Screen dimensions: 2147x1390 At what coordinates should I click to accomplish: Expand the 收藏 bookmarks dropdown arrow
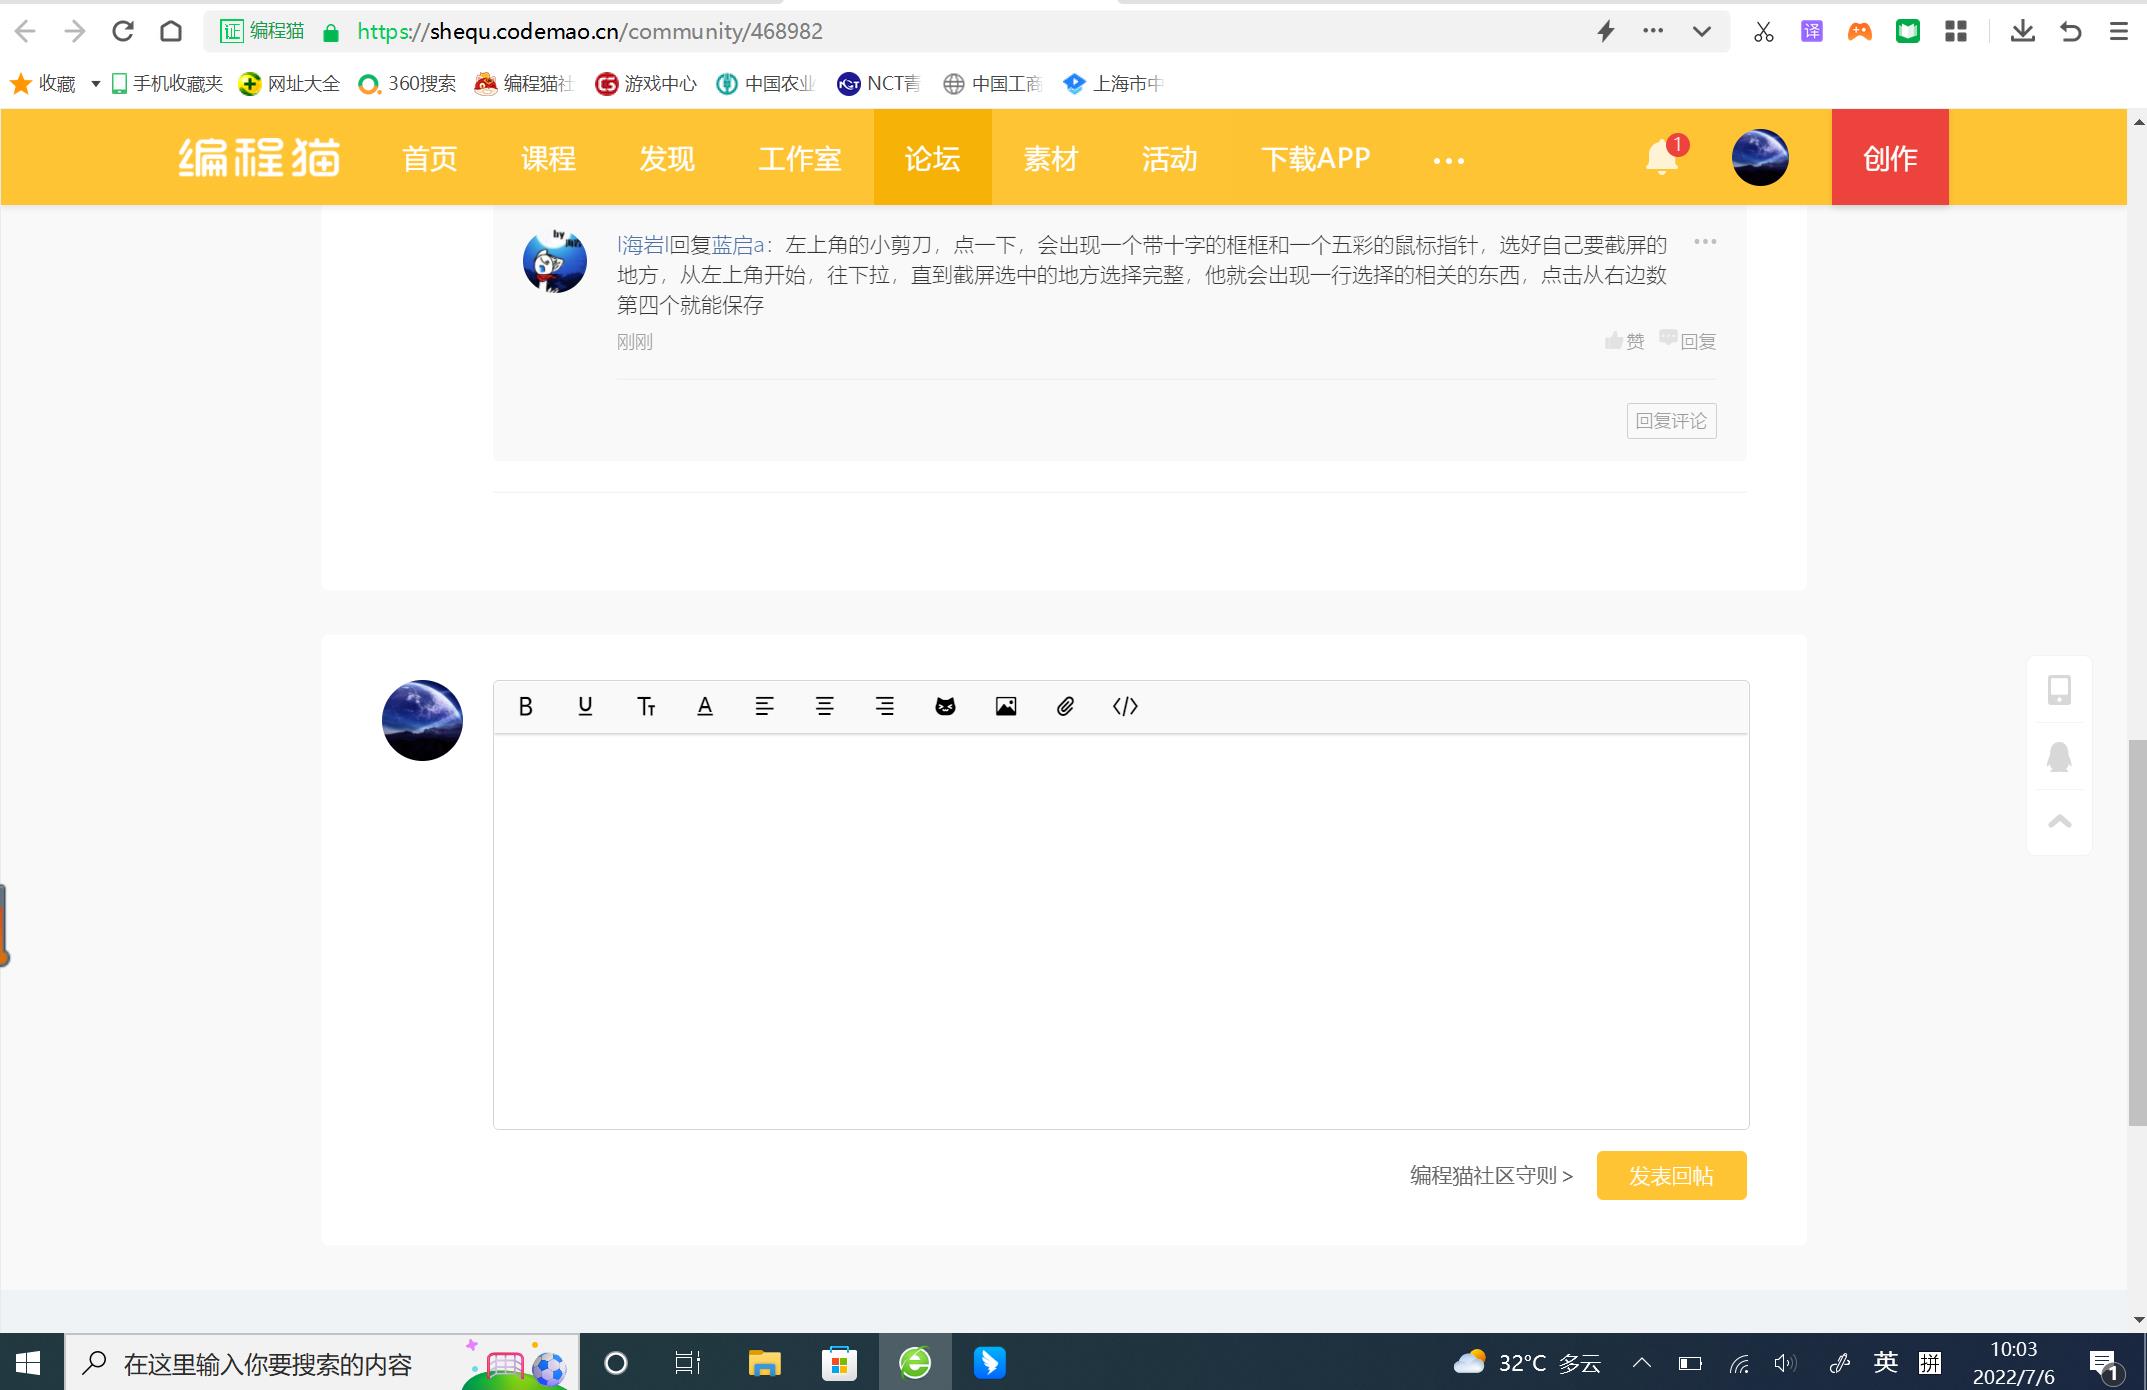95,84
